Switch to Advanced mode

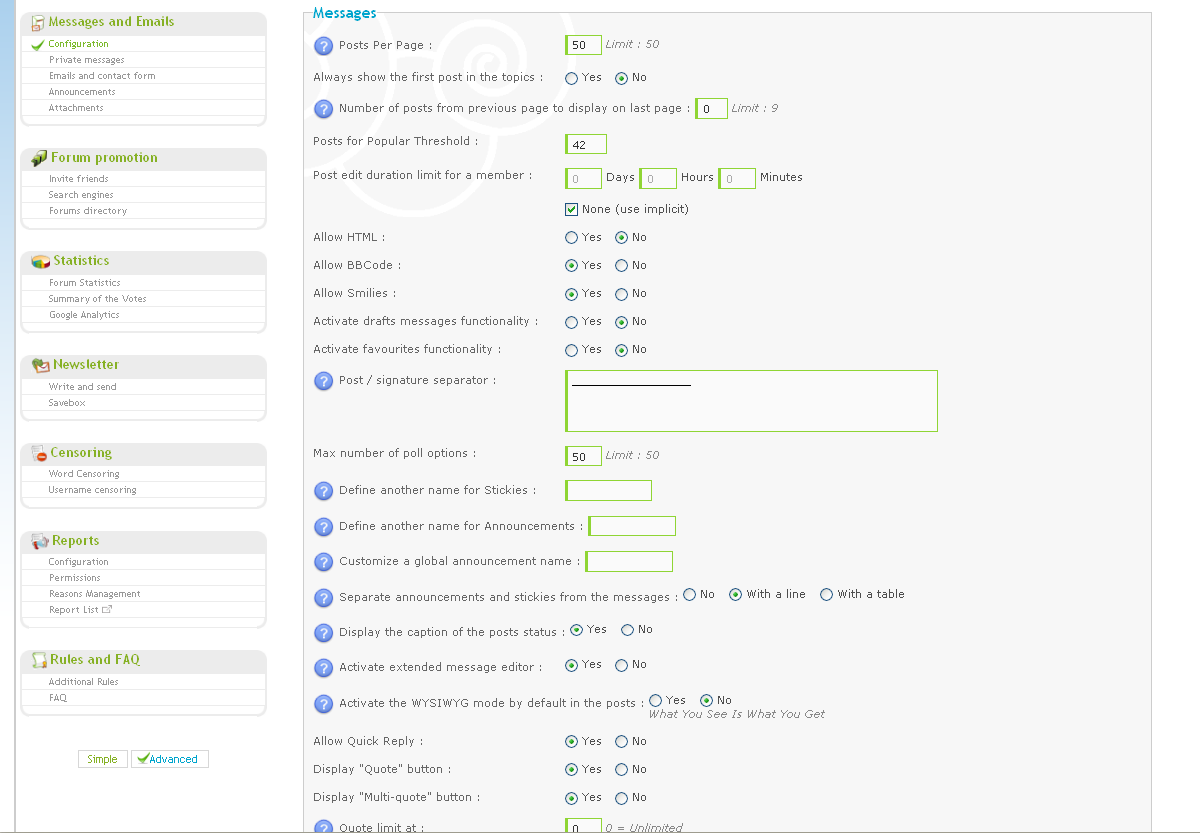pyautogui.click(x=170, y=759)
